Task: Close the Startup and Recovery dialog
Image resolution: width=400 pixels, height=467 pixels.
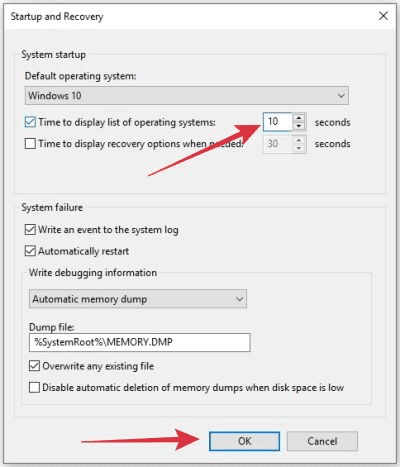Action: (383, 16)
